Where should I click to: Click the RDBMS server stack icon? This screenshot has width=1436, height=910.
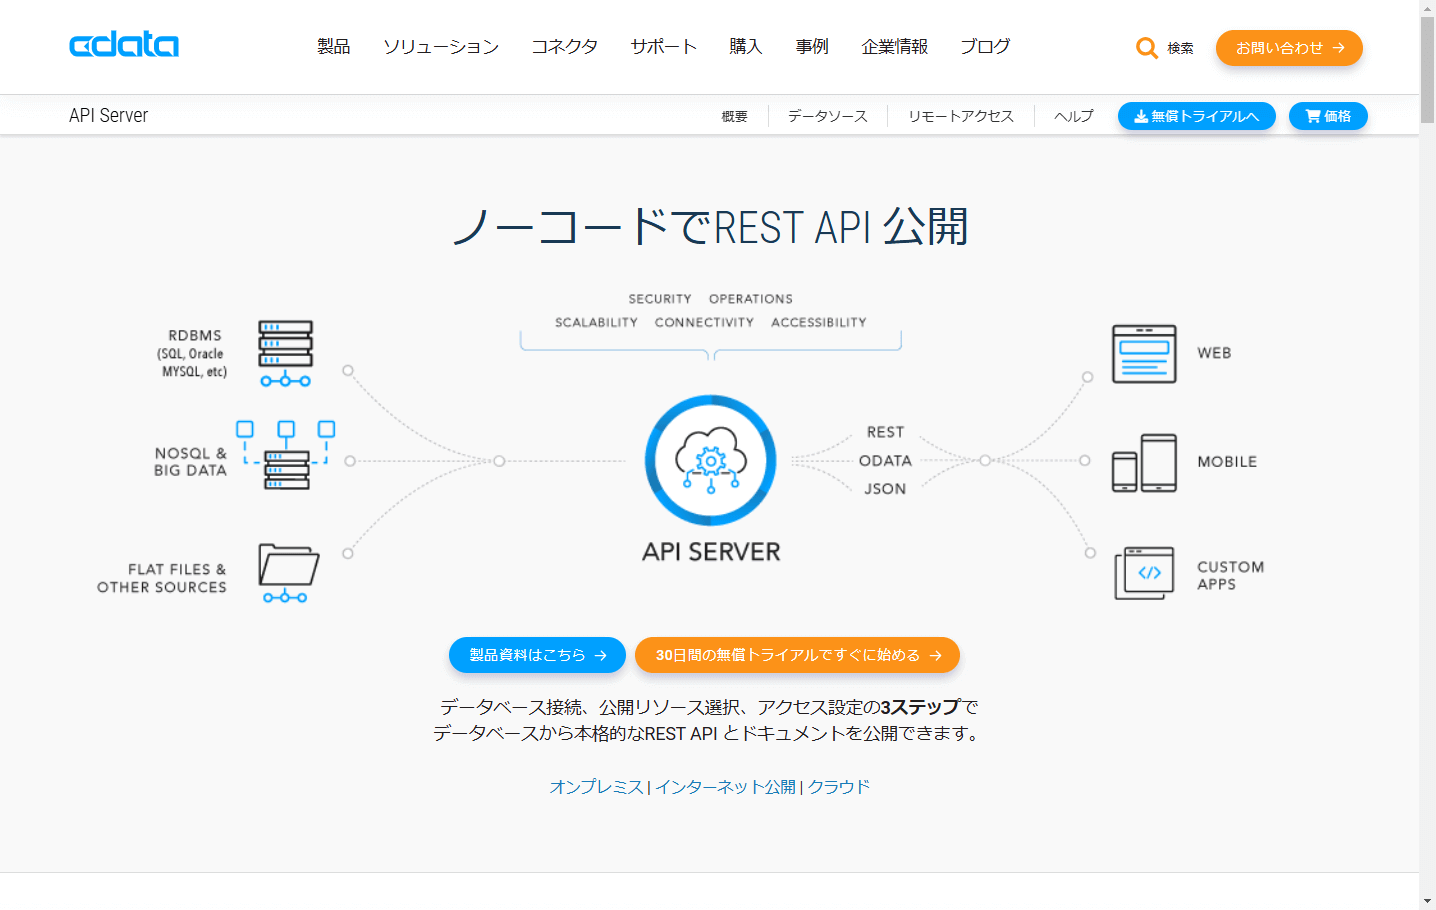tap(285, 353)
